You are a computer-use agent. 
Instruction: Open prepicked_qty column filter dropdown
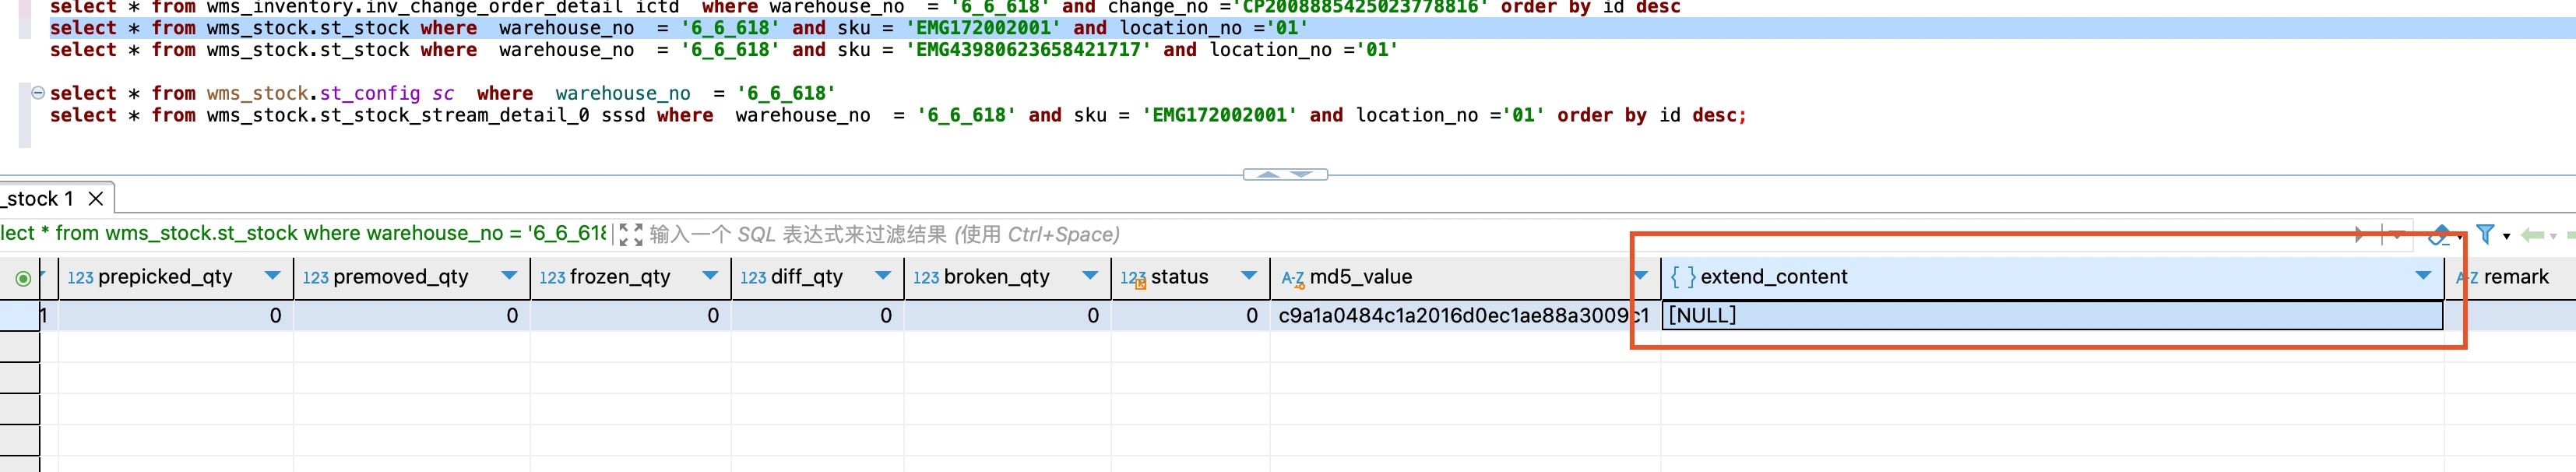[x=272, y=276]
